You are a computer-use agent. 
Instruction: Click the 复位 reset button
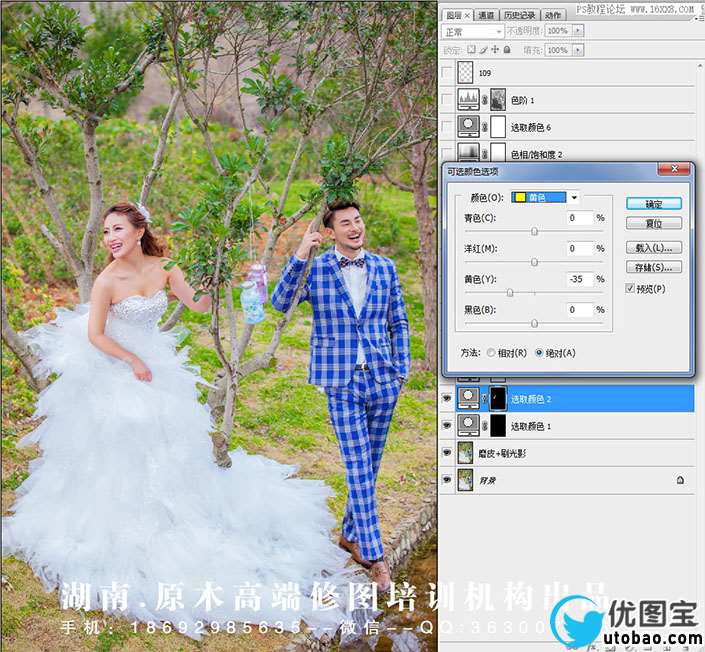click(654, 223)
